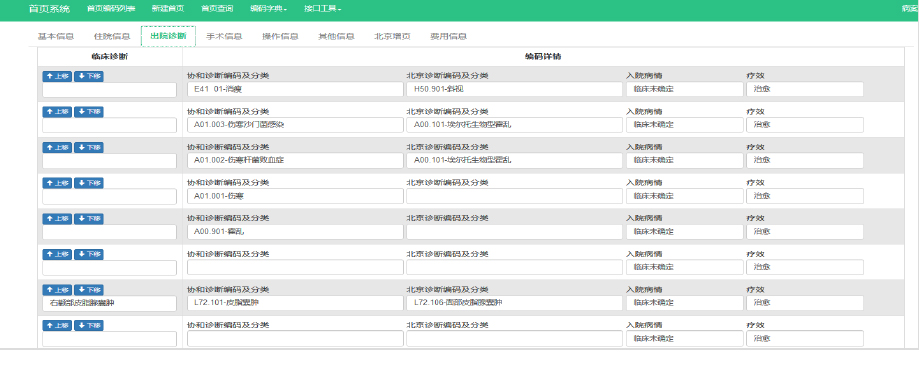Click the 右额部皮脂腺囊肿 clinical diagnosis field
Viewport: 920px width, 379px height.
tap(109, 303)
